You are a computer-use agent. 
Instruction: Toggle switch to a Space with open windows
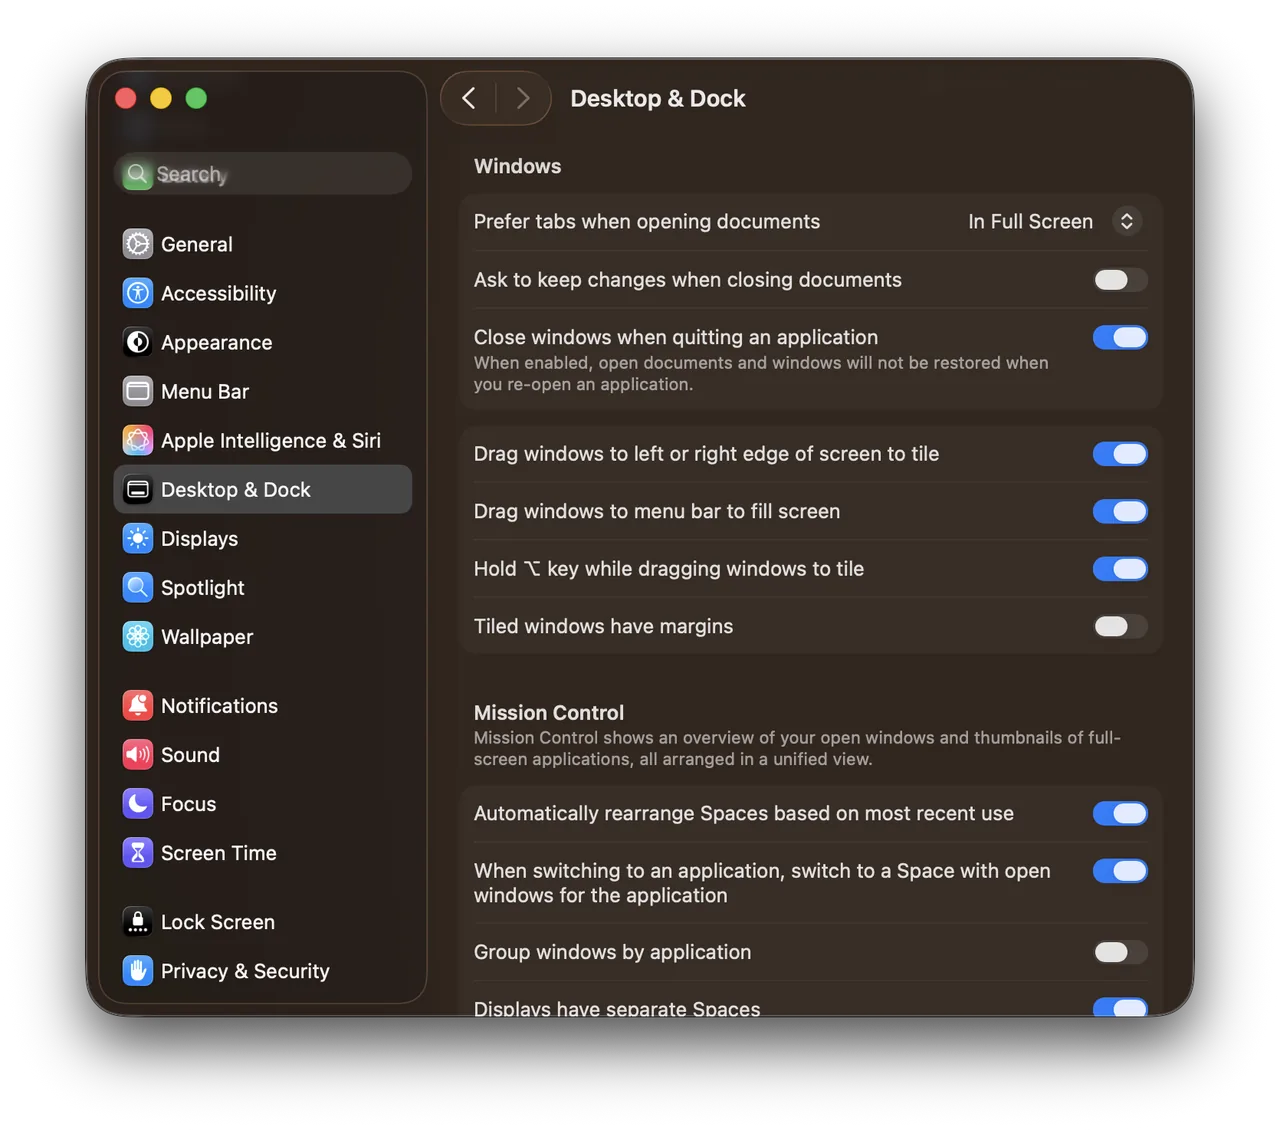(x=1120, y=871)
